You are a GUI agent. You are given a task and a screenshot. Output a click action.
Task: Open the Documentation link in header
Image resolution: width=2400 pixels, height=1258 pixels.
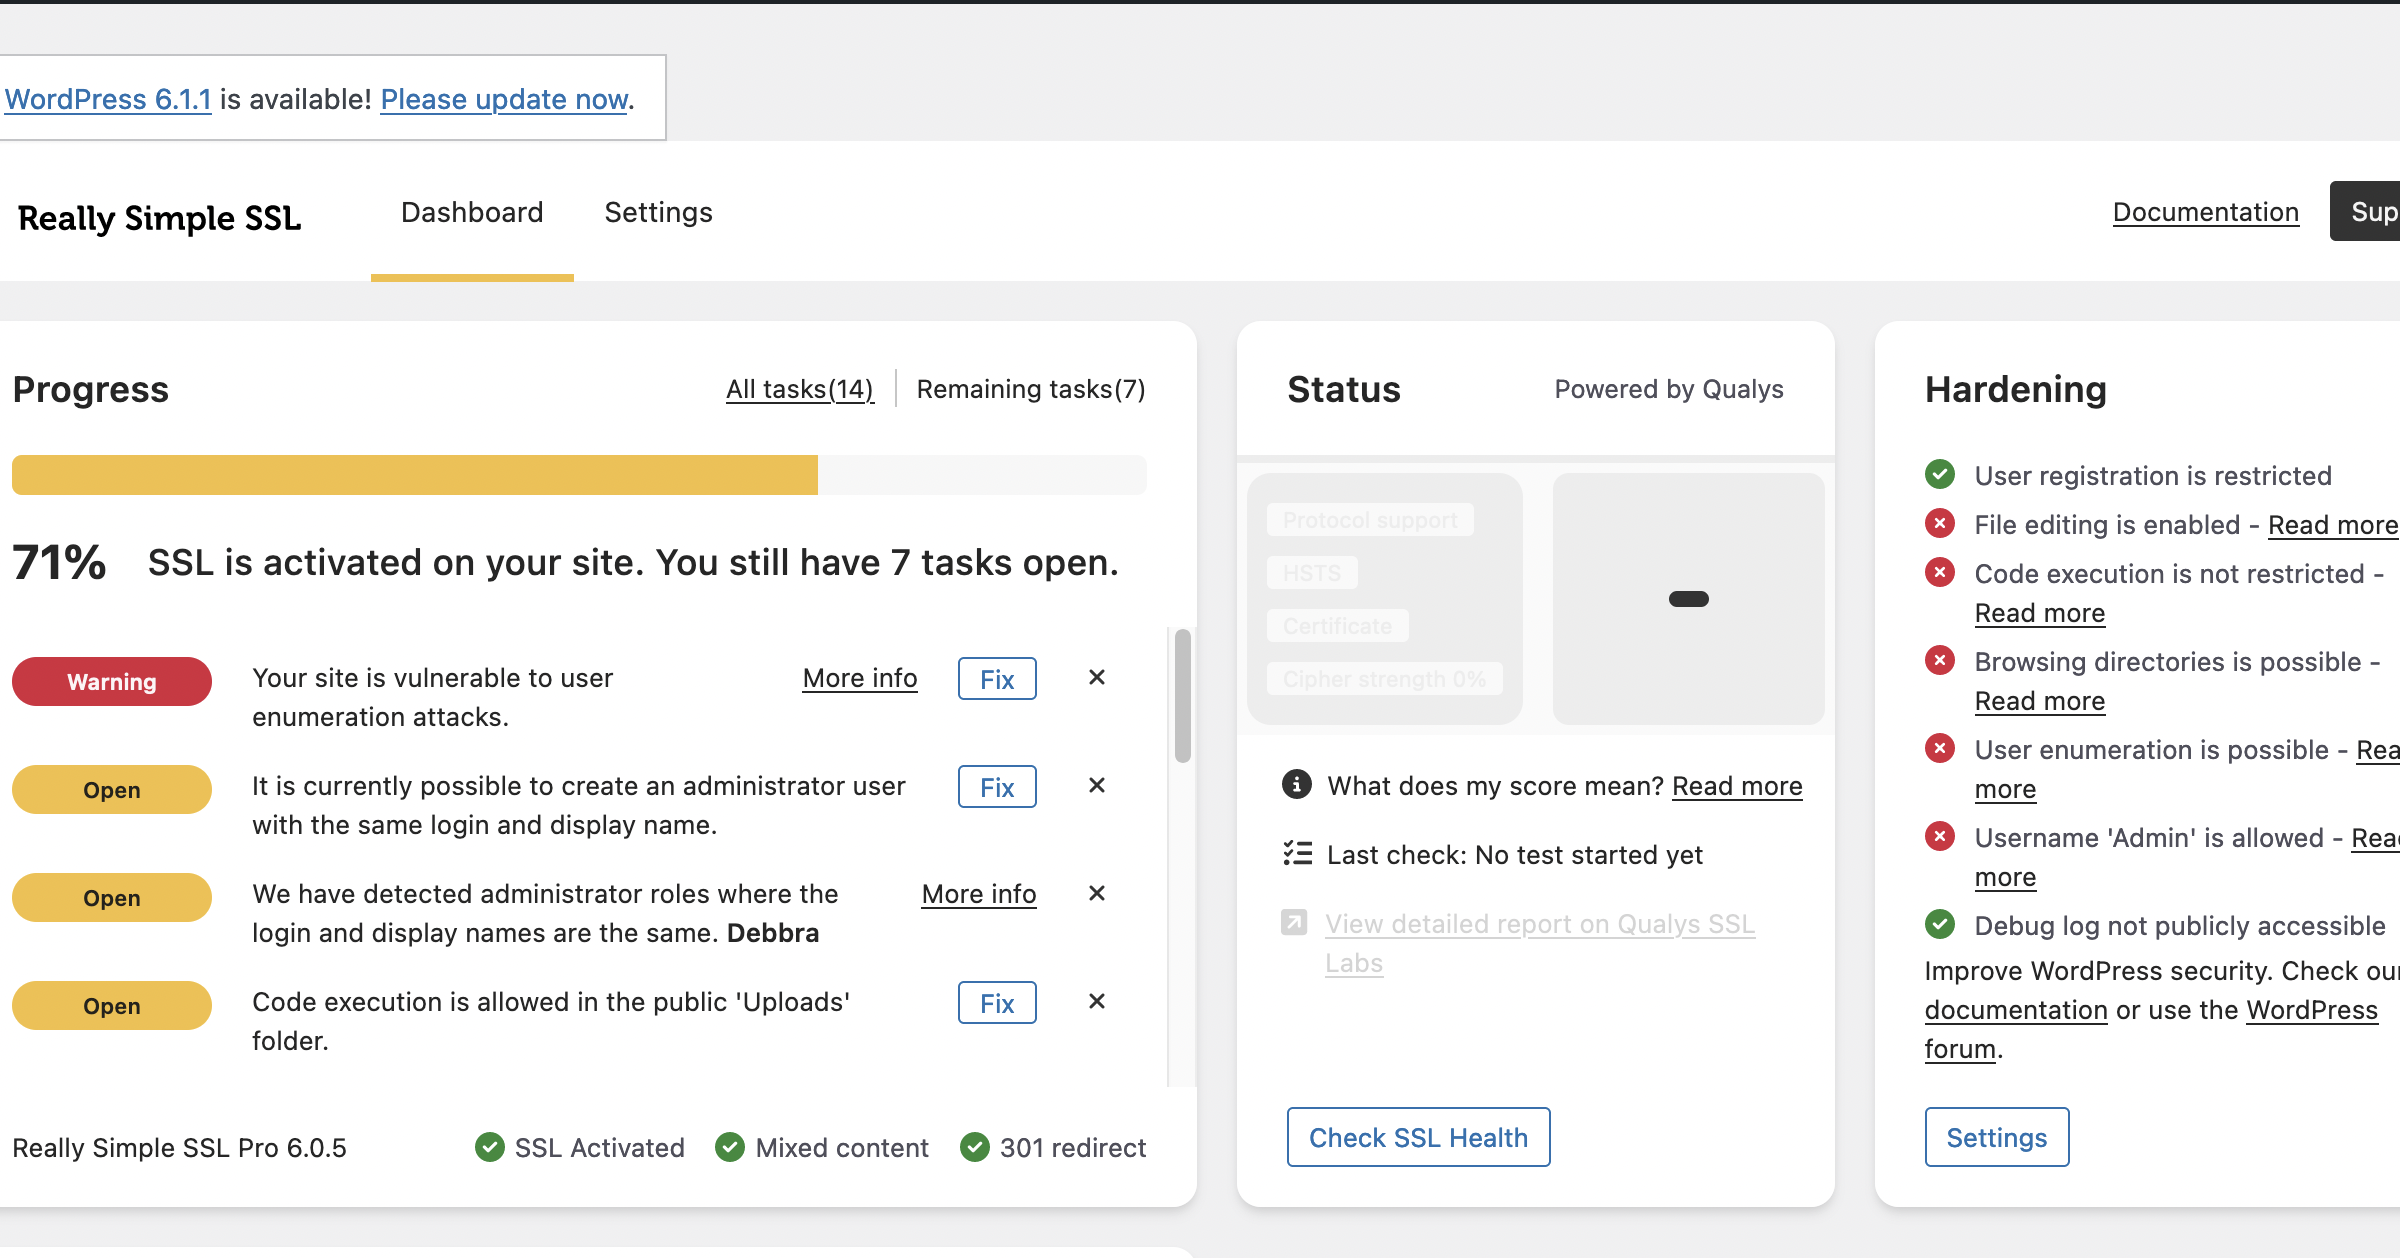2205,212
